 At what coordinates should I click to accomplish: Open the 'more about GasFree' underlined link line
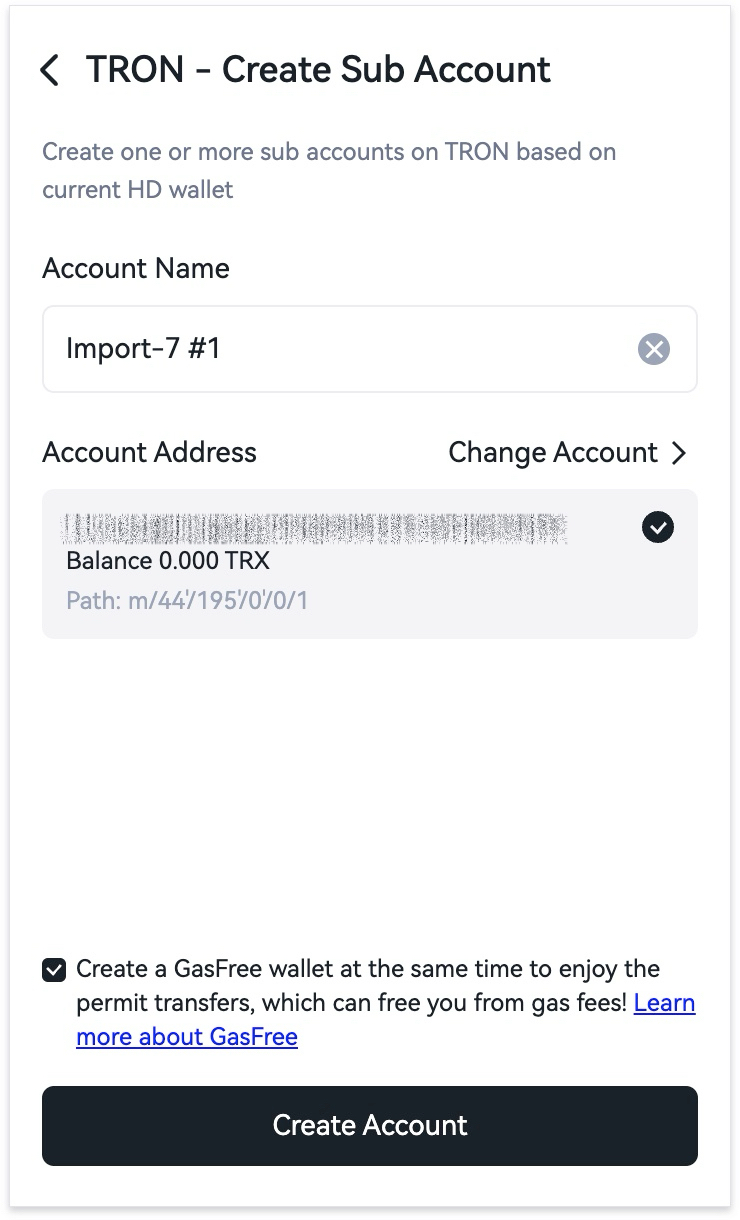tap(187, 1037)
